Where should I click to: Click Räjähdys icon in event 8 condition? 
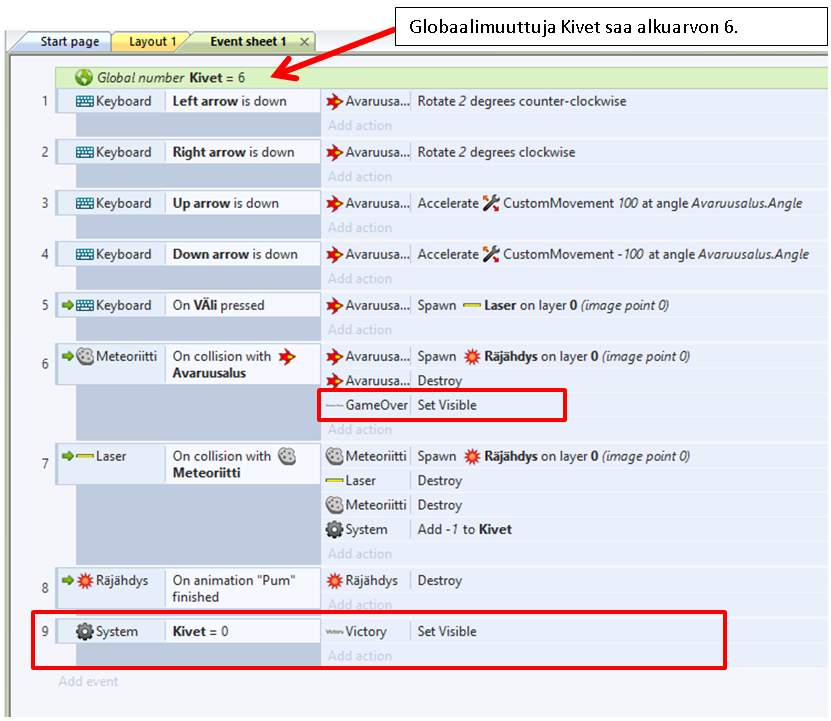(85, 581)
